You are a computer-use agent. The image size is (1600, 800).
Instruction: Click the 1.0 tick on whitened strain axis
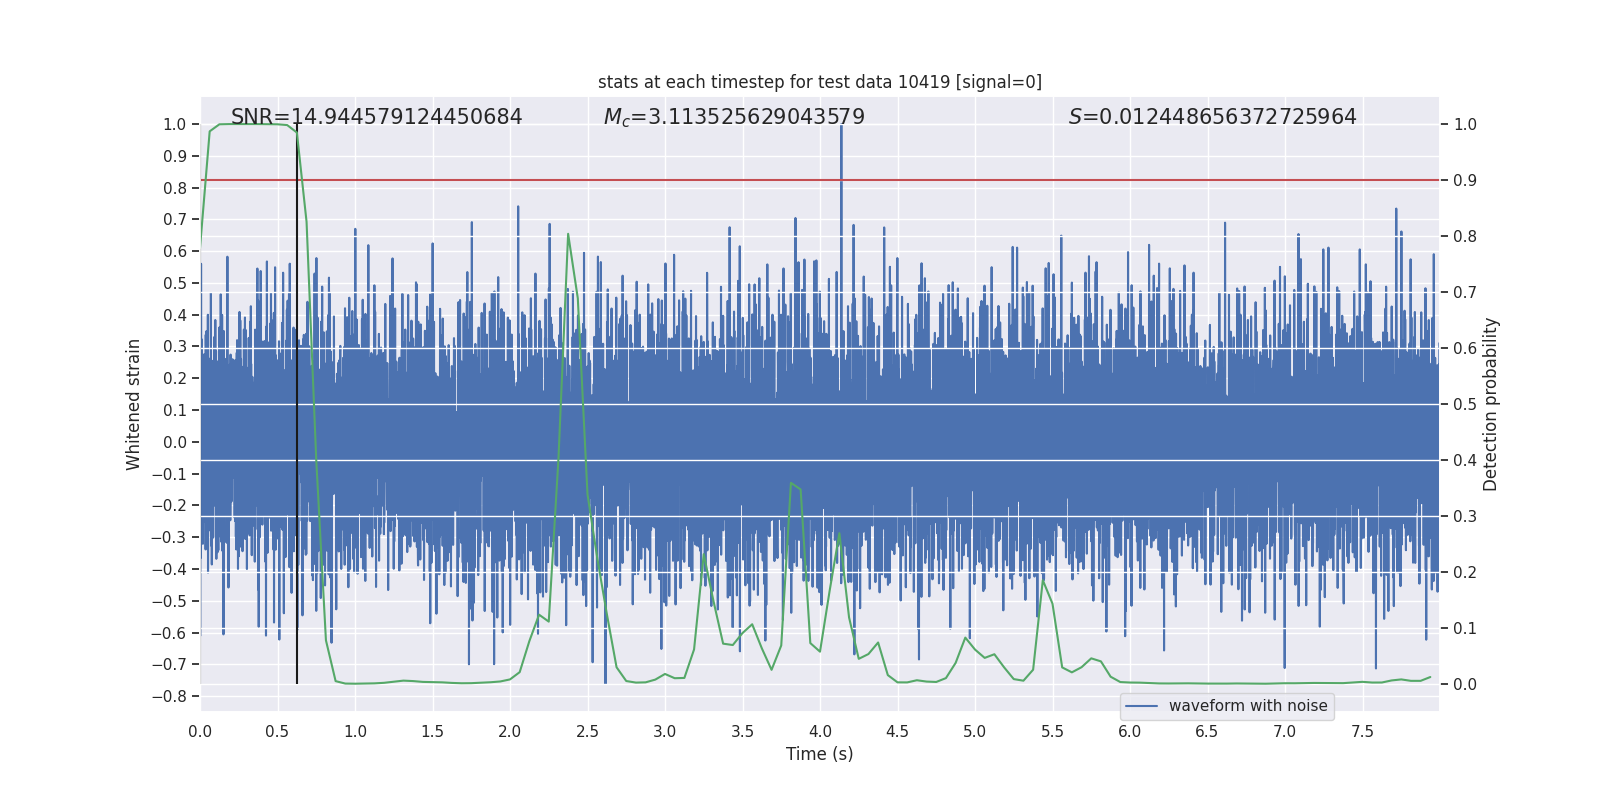click(174, 125)
